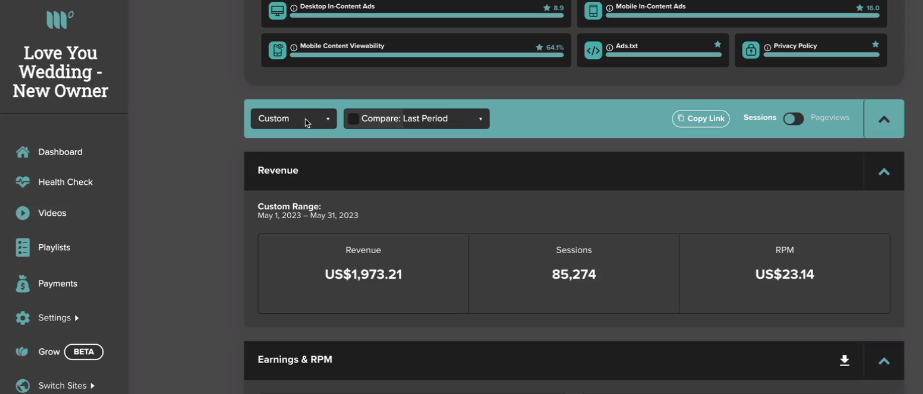This screenshot has height=394, width=923.
Task: Click the info icon beside Mobile In-Content Ads
Action: pos(609,8)
